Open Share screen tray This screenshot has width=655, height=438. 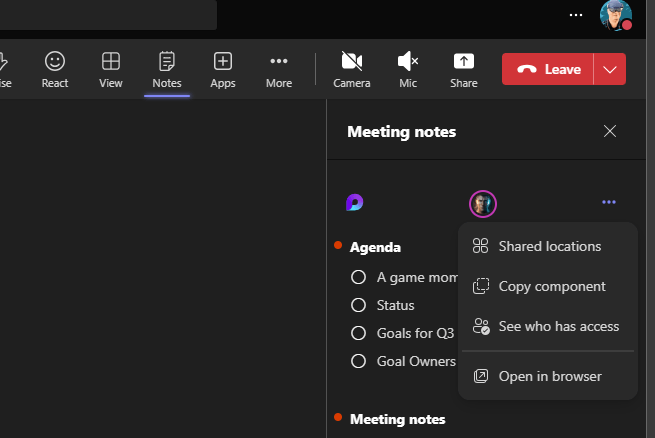click(x=463, y=69)
